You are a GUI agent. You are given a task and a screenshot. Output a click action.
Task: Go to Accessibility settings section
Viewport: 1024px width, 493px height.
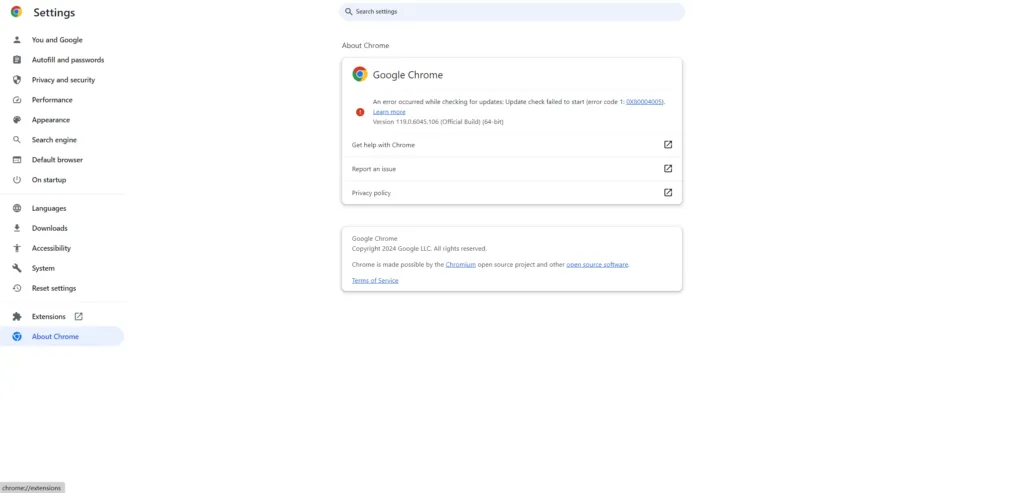tap(51, 248)
